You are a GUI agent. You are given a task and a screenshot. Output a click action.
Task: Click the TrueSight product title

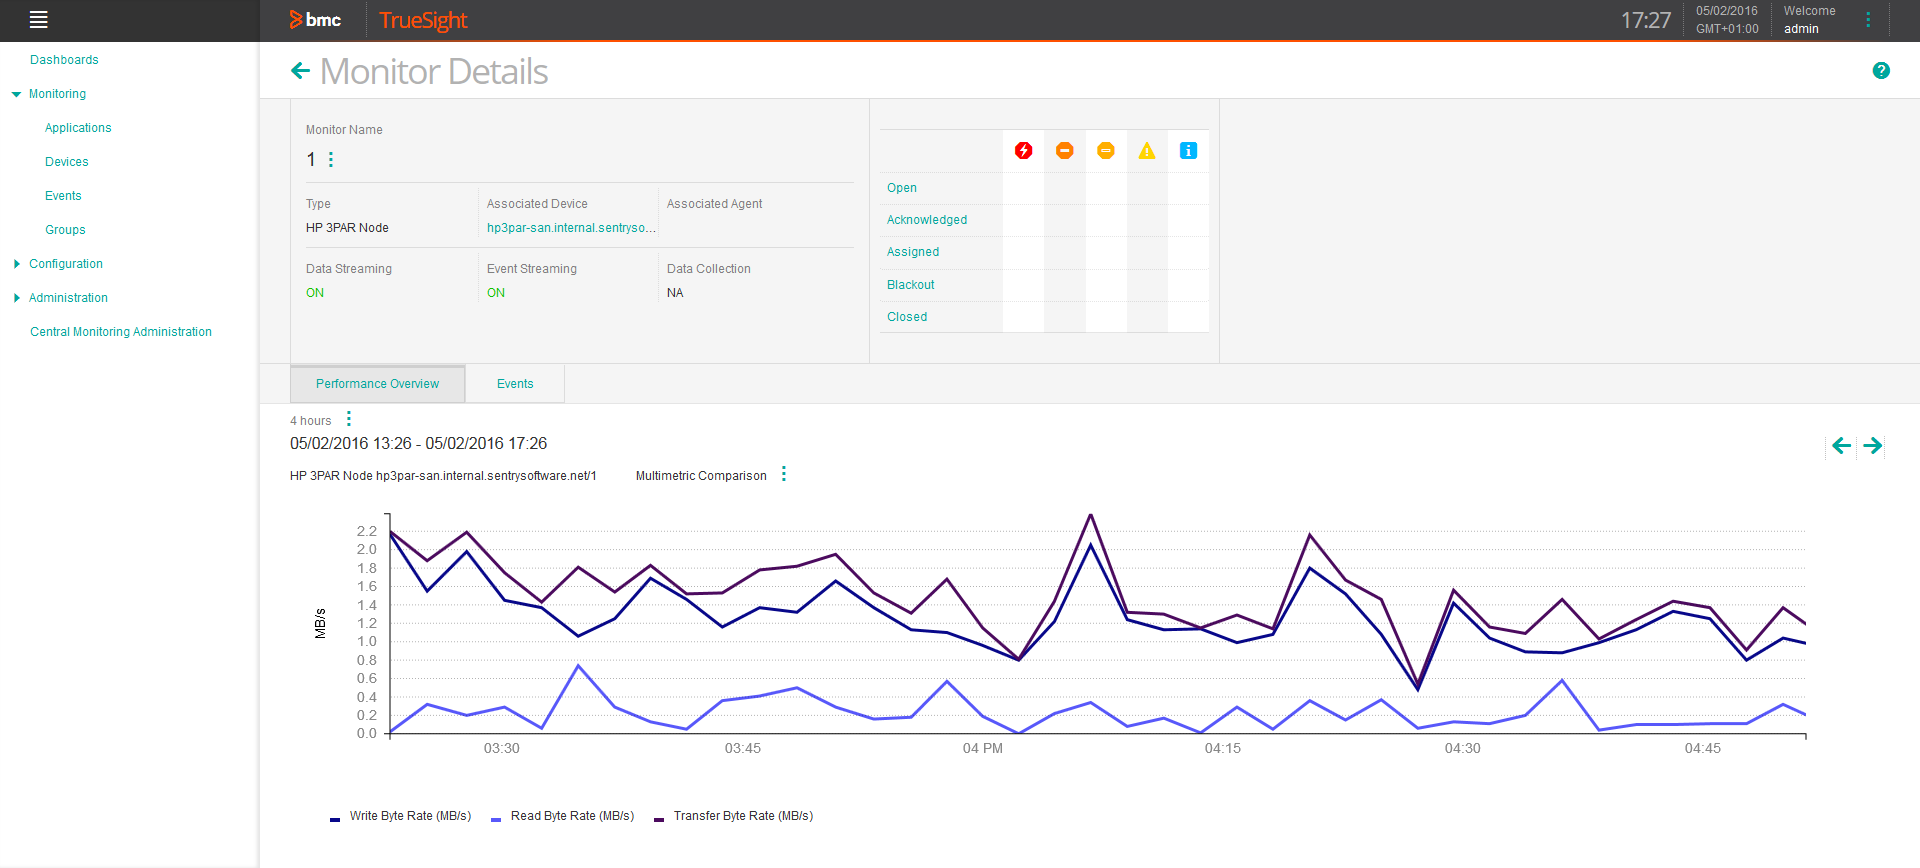click(x=423, y=20)
